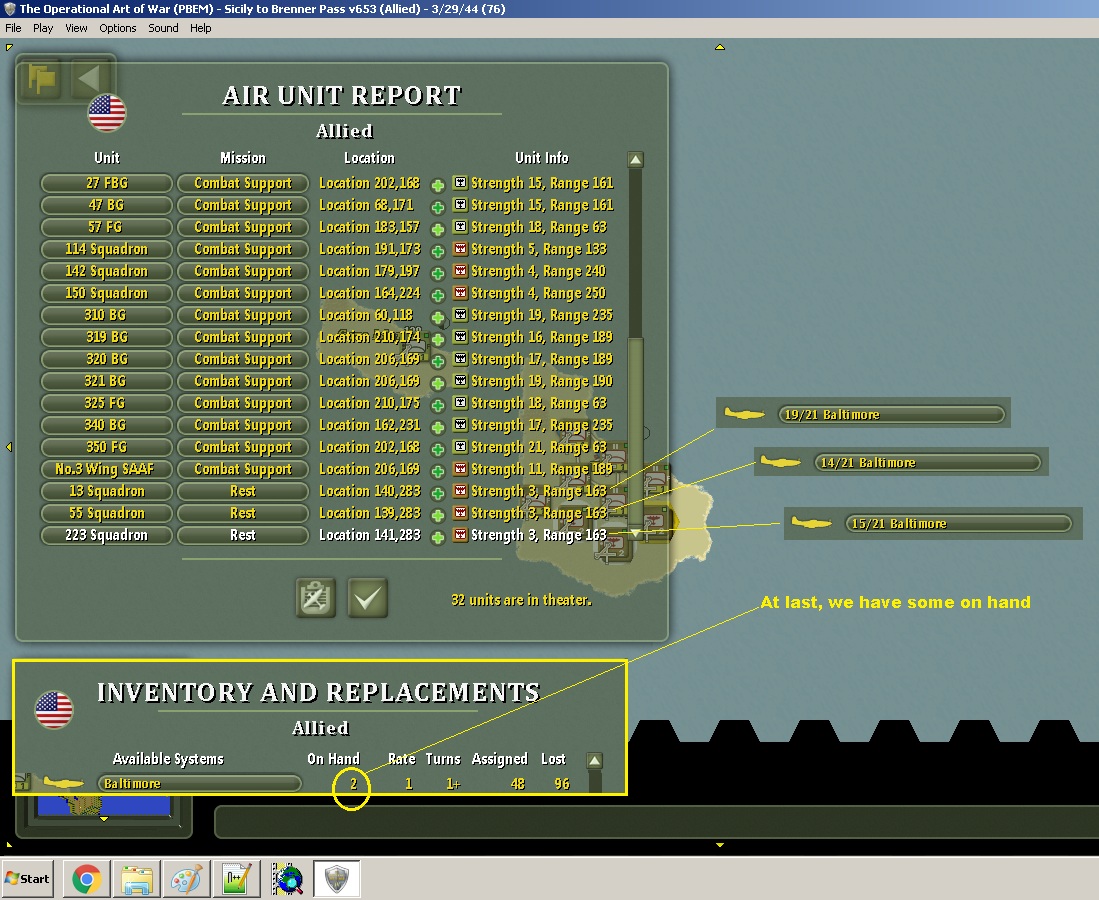The image size is (1099, 900).
Task: Open the Play menu
Action: point(43,28)
